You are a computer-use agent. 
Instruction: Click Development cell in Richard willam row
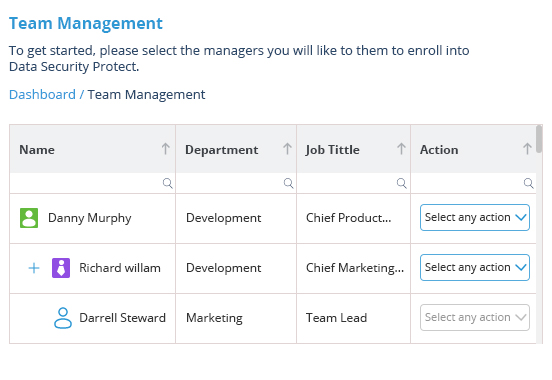click(236, 268)
